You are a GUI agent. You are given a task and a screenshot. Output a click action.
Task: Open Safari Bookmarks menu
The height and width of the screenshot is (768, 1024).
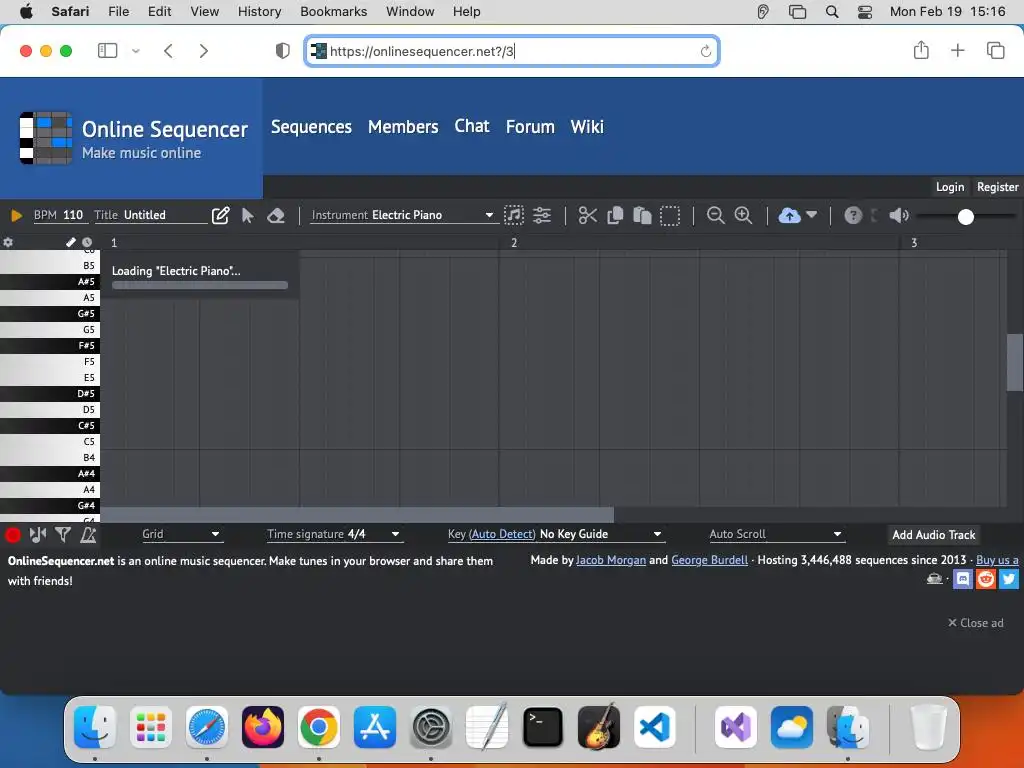click(334, 11)
